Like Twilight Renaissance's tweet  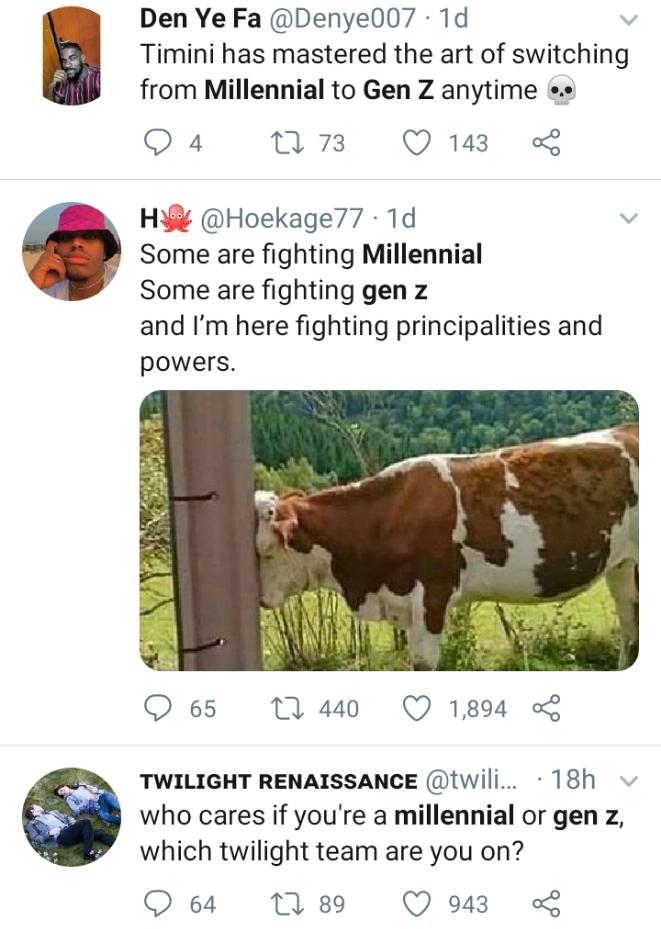point(415,904)
